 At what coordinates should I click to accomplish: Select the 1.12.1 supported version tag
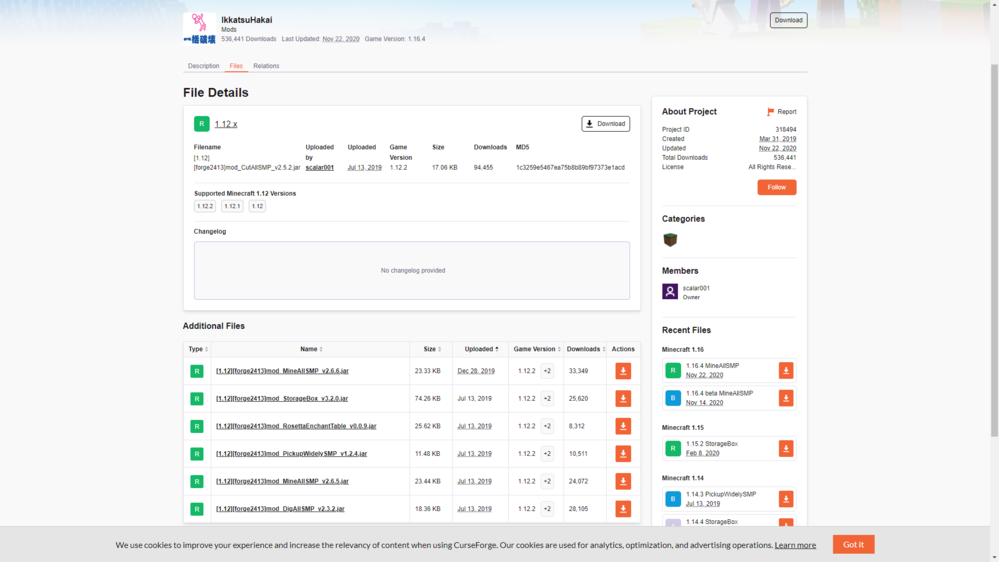coord(232,206)
